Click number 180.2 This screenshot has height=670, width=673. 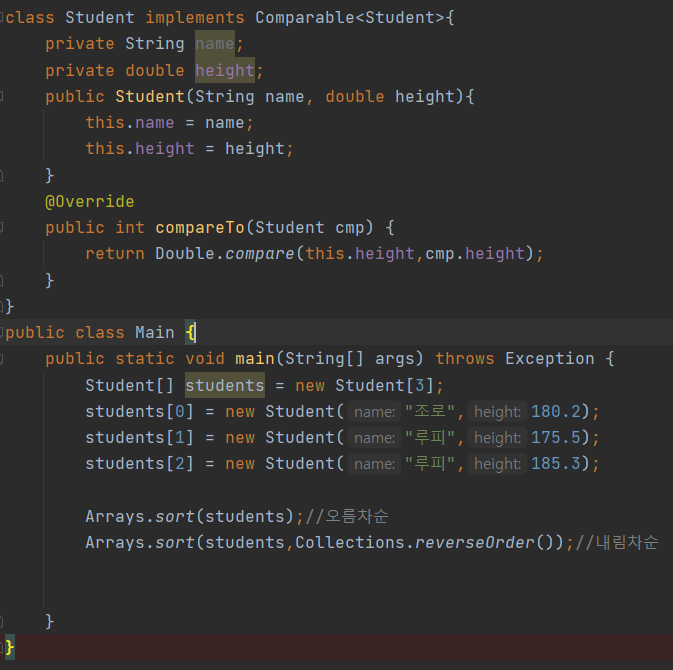[x=555, y=412]
